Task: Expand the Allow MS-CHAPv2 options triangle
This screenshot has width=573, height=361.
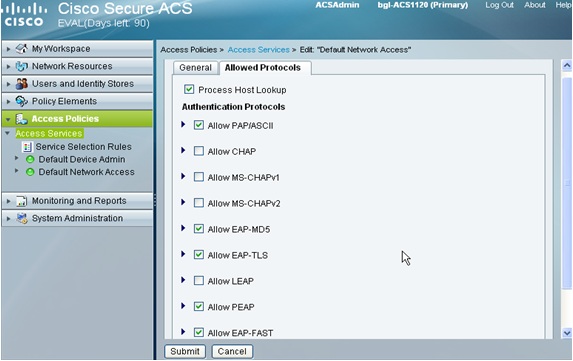Action: pyautogui.click(x=183, y=202)
